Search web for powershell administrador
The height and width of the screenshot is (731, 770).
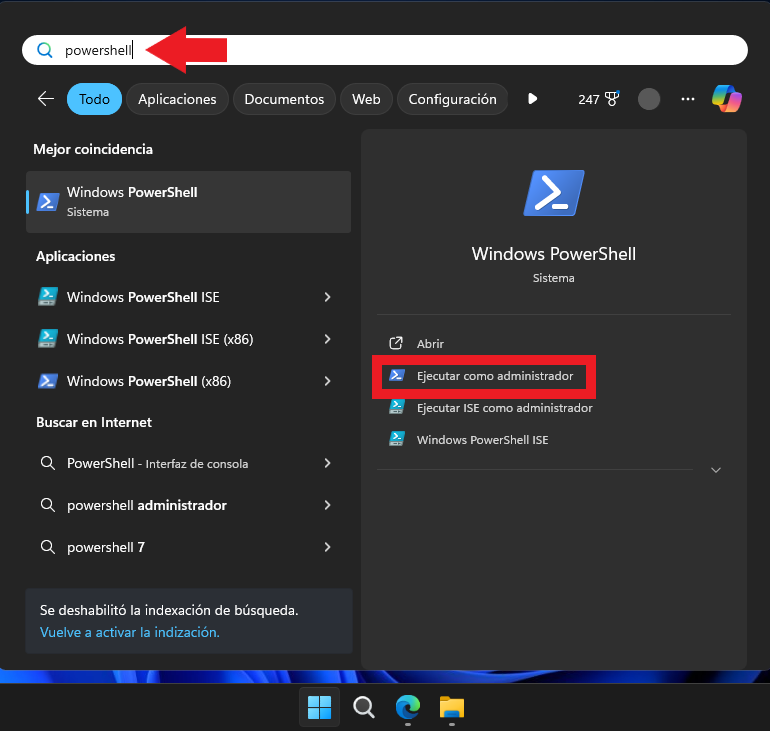[x=146, y=505]
